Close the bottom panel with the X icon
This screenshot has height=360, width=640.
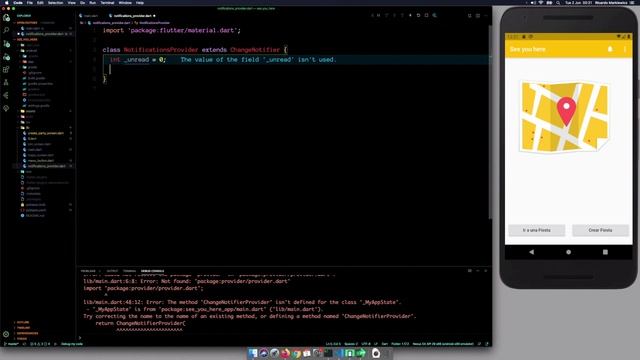486,271
